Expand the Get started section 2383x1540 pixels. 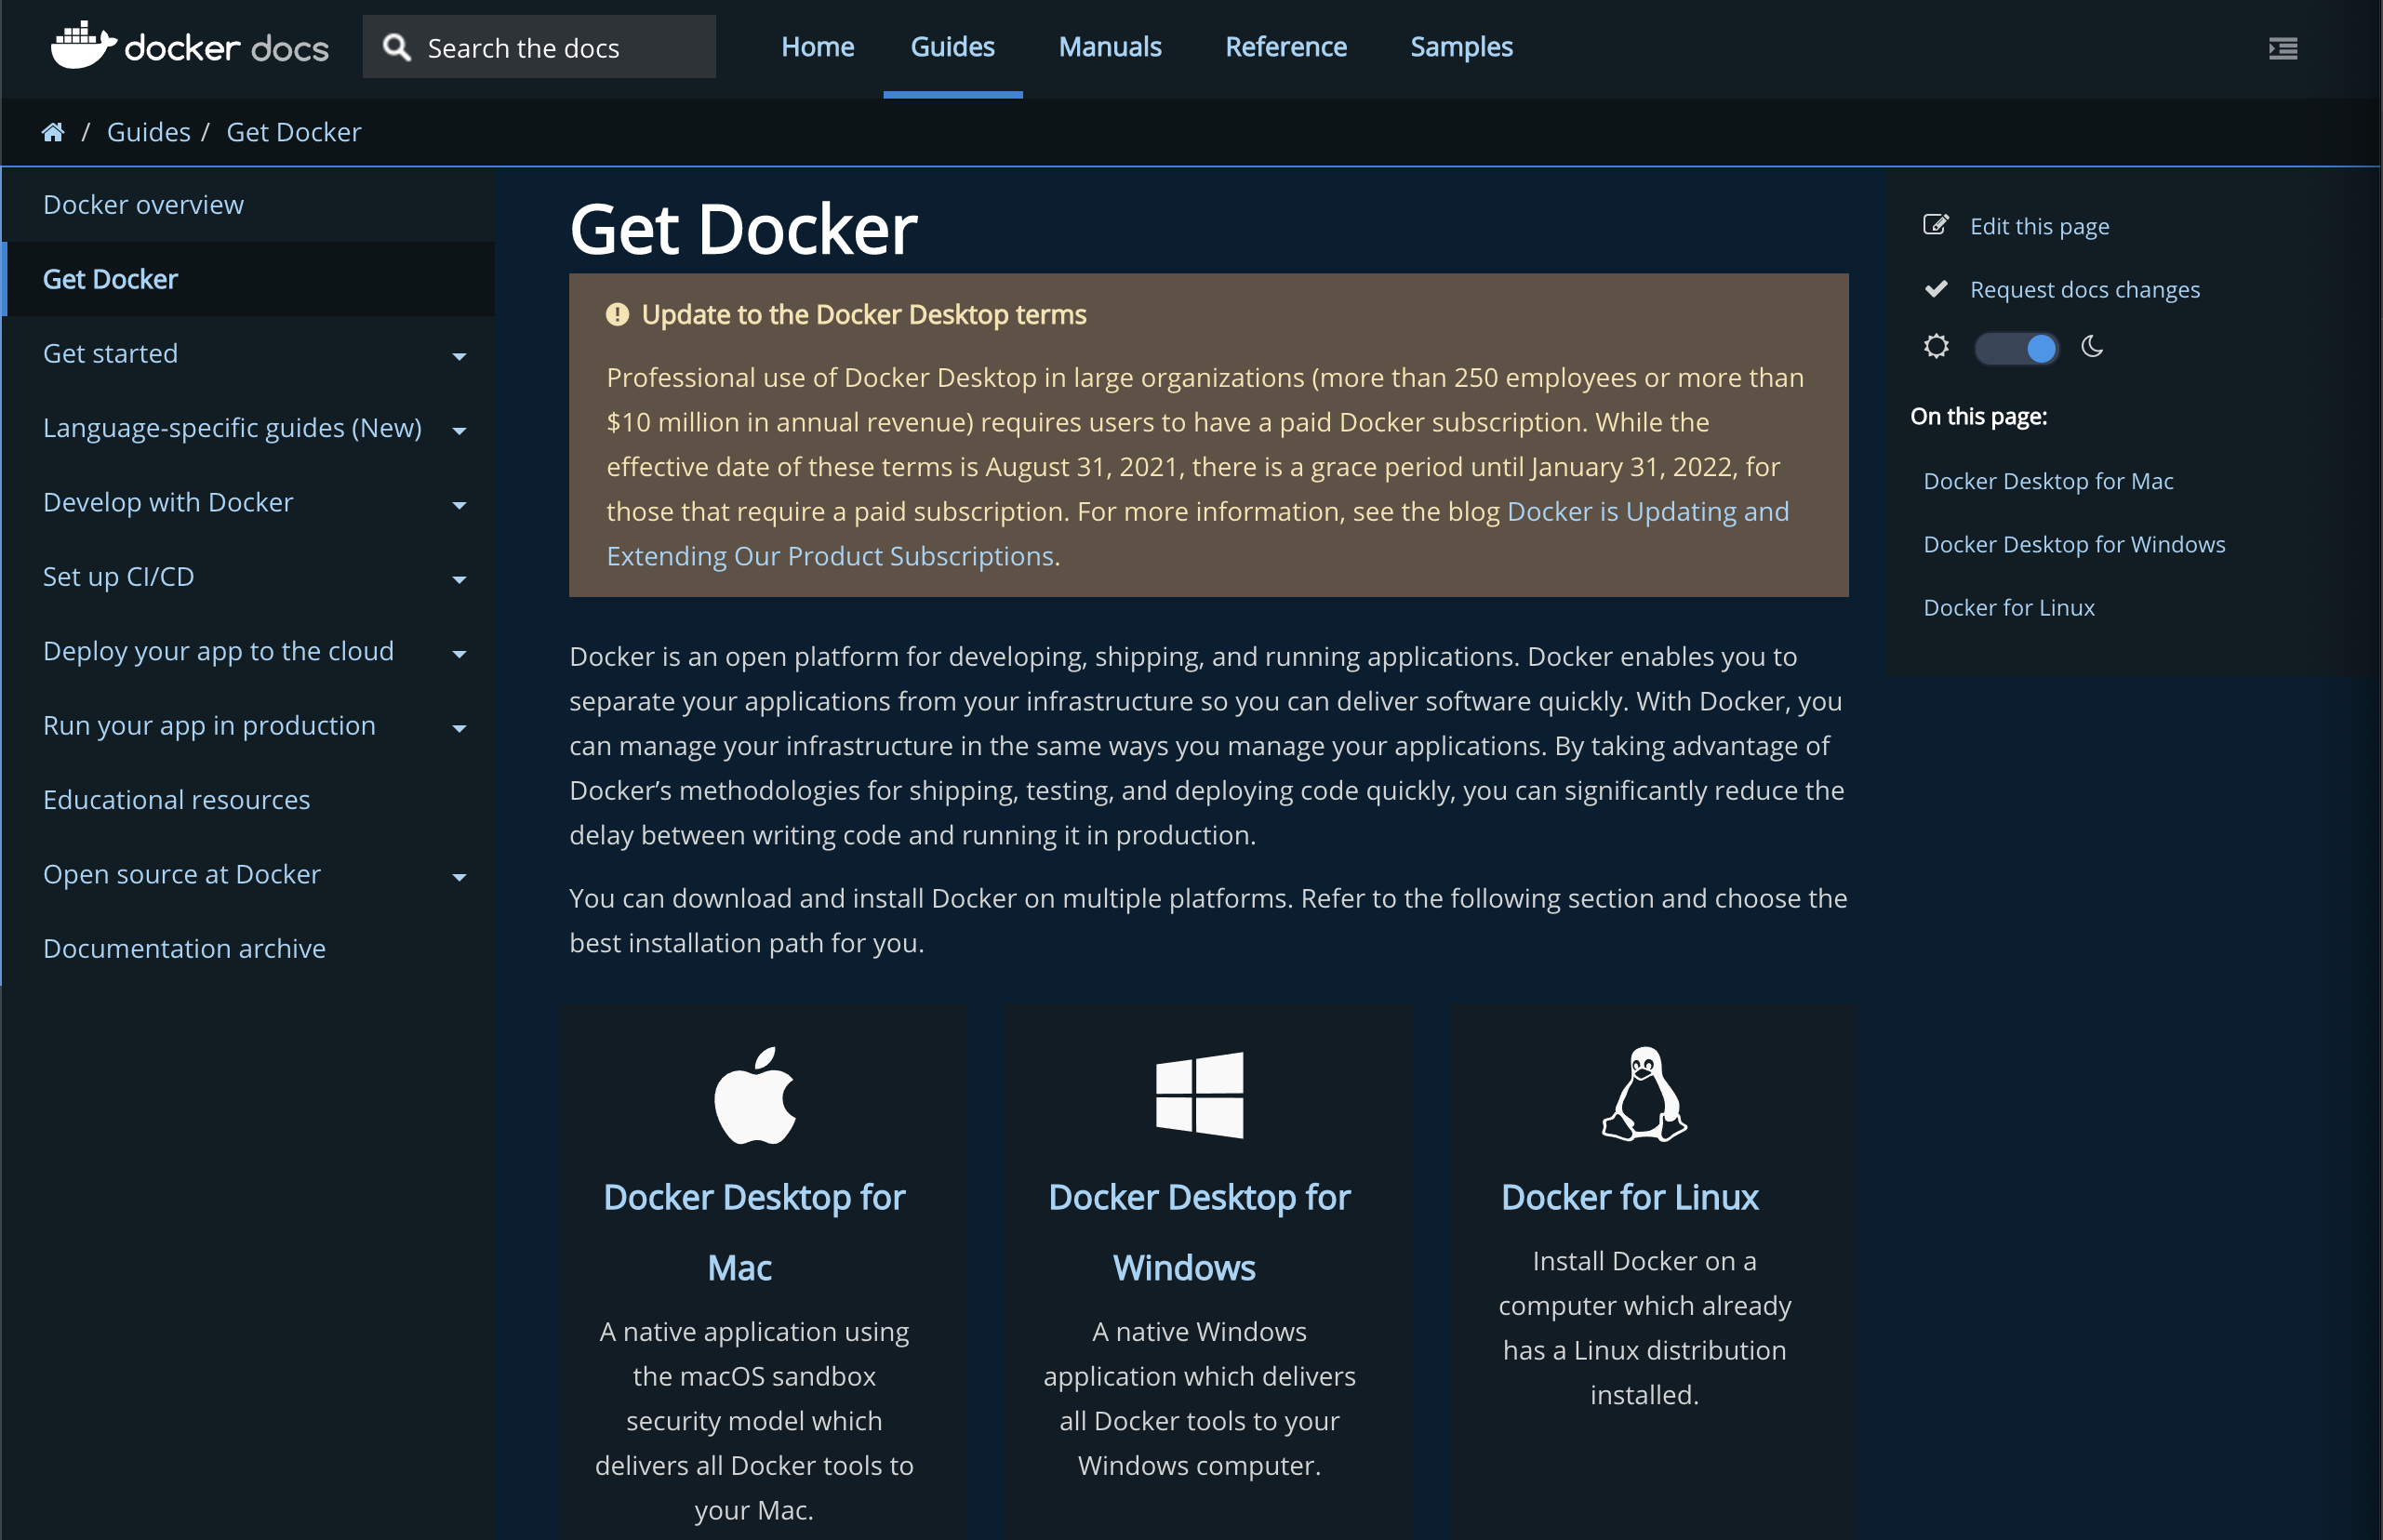459,356
